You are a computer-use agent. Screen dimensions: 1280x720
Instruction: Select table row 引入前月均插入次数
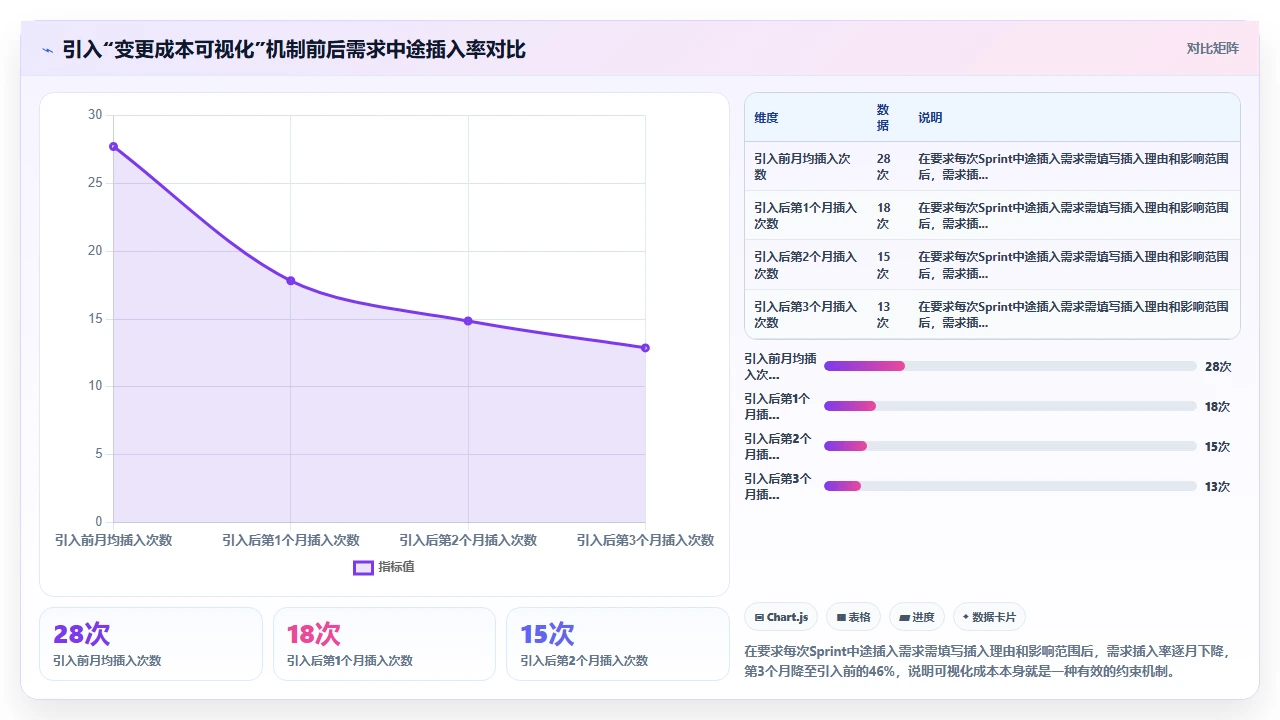[x=992, y=166]
